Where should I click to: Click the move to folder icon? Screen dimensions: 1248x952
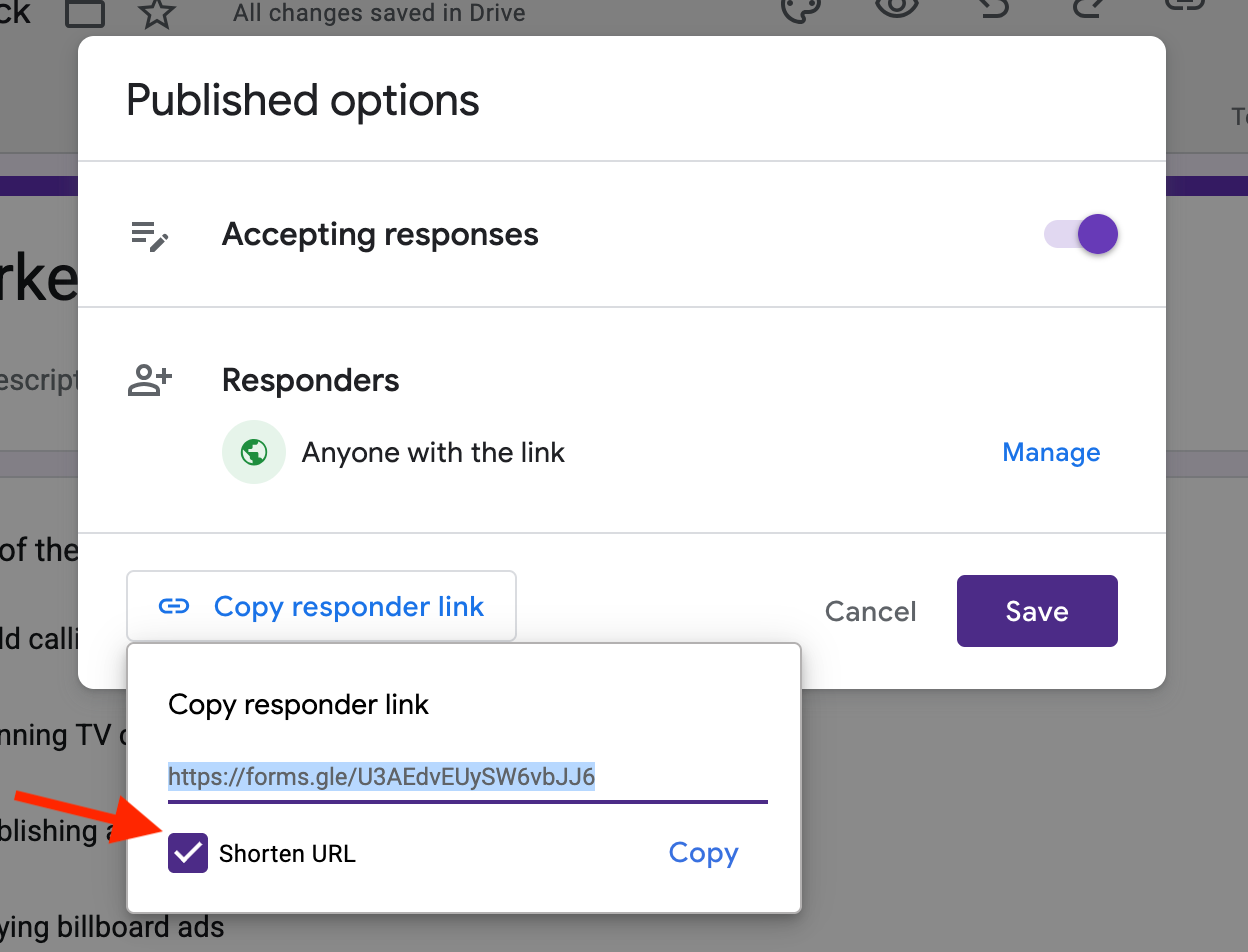point(84,12)
